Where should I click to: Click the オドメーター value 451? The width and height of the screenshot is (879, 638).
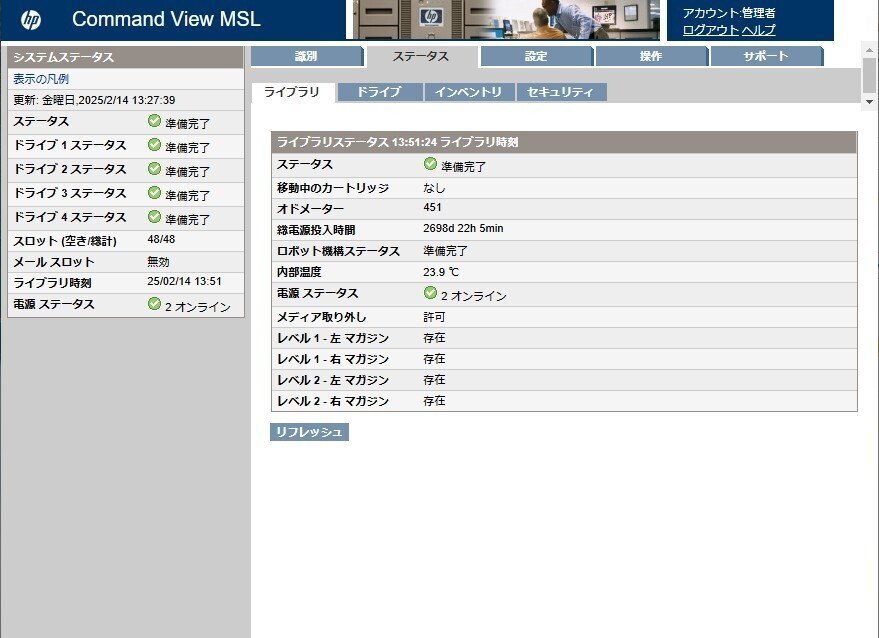432,207
